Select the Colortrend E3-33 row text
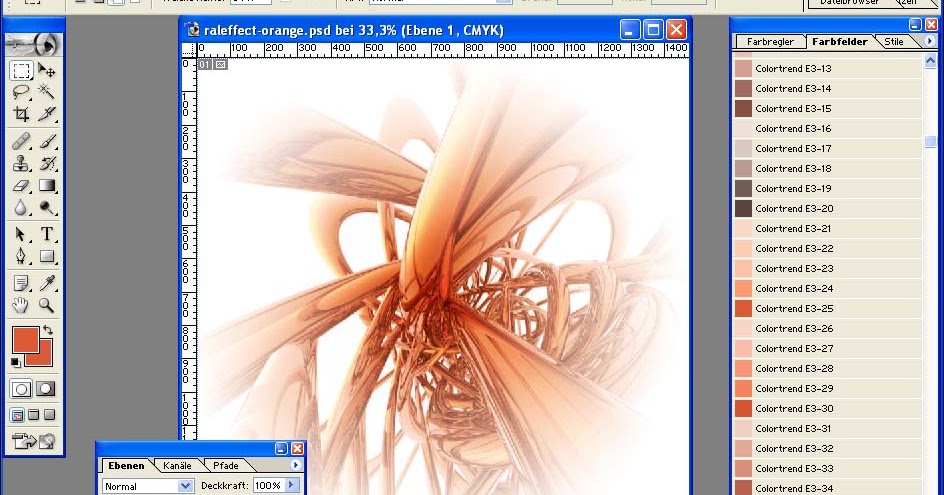 [x=794, y=469]
